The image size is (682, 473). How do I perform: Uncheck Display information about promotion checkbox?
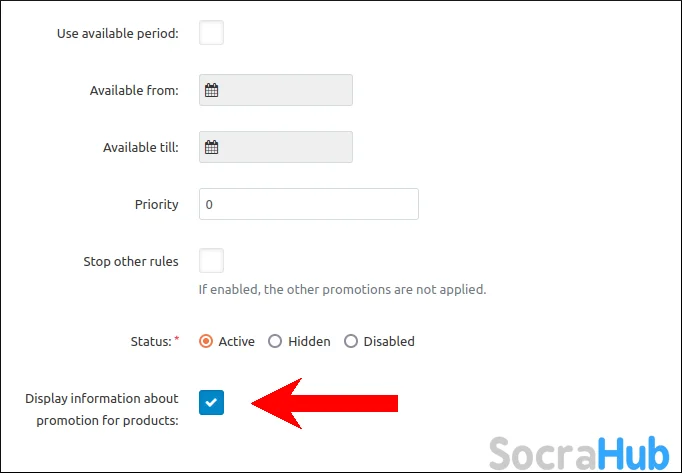211,402
